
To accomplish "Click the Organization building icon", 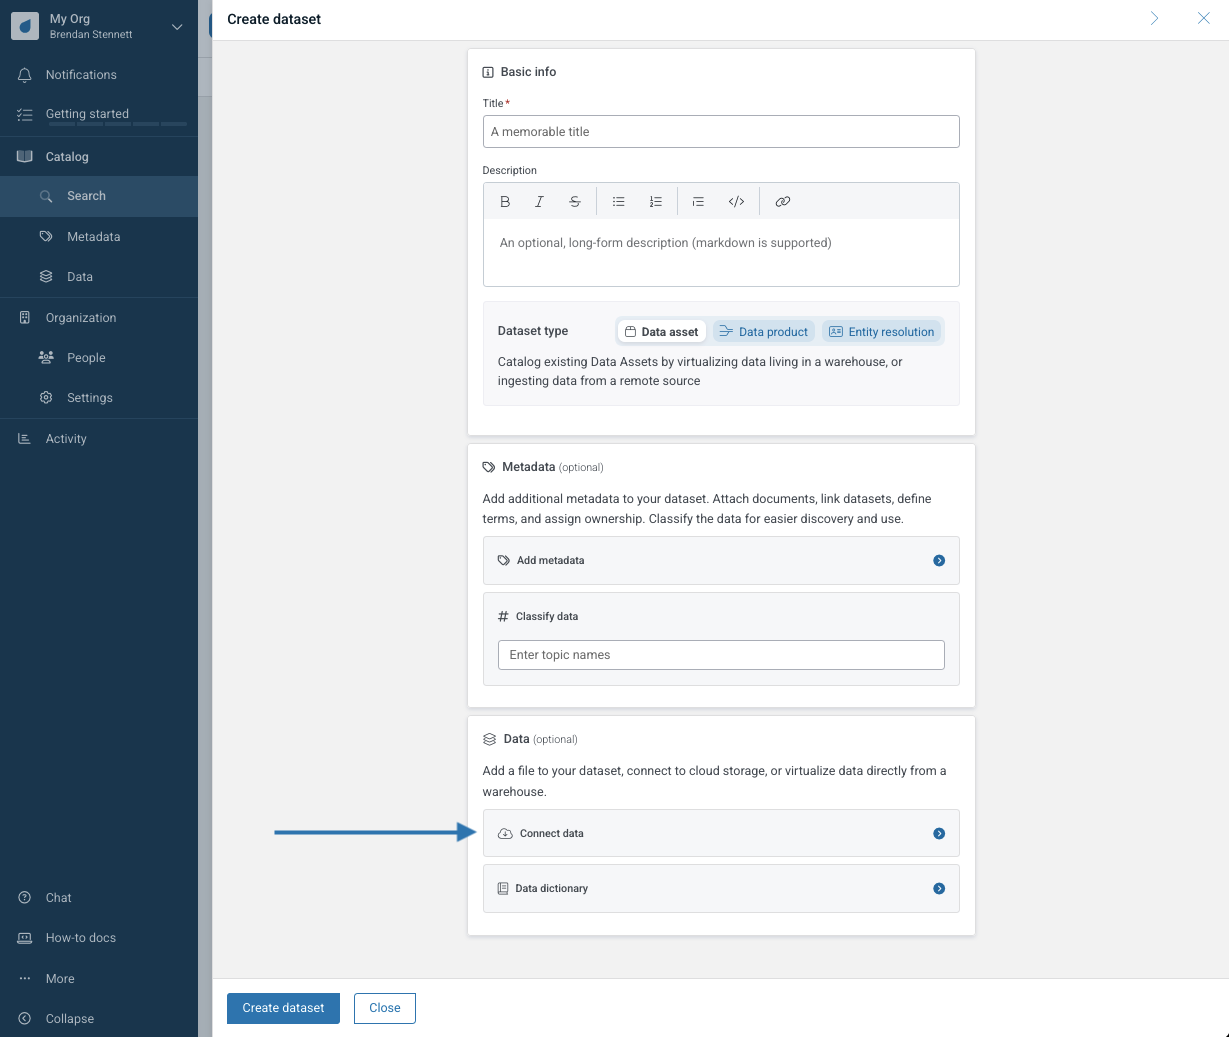I will coord(25,318).
